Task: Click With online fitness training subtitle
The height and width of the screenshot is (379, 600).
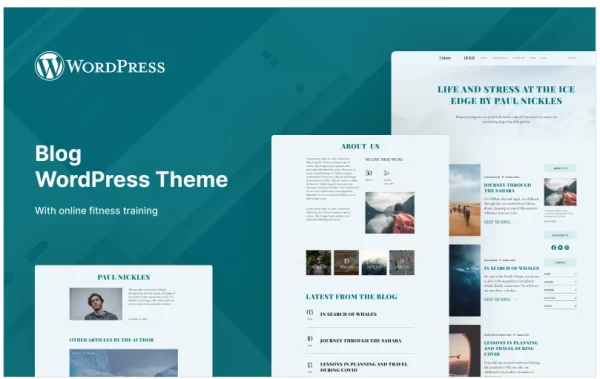Action: pos(96,211)
